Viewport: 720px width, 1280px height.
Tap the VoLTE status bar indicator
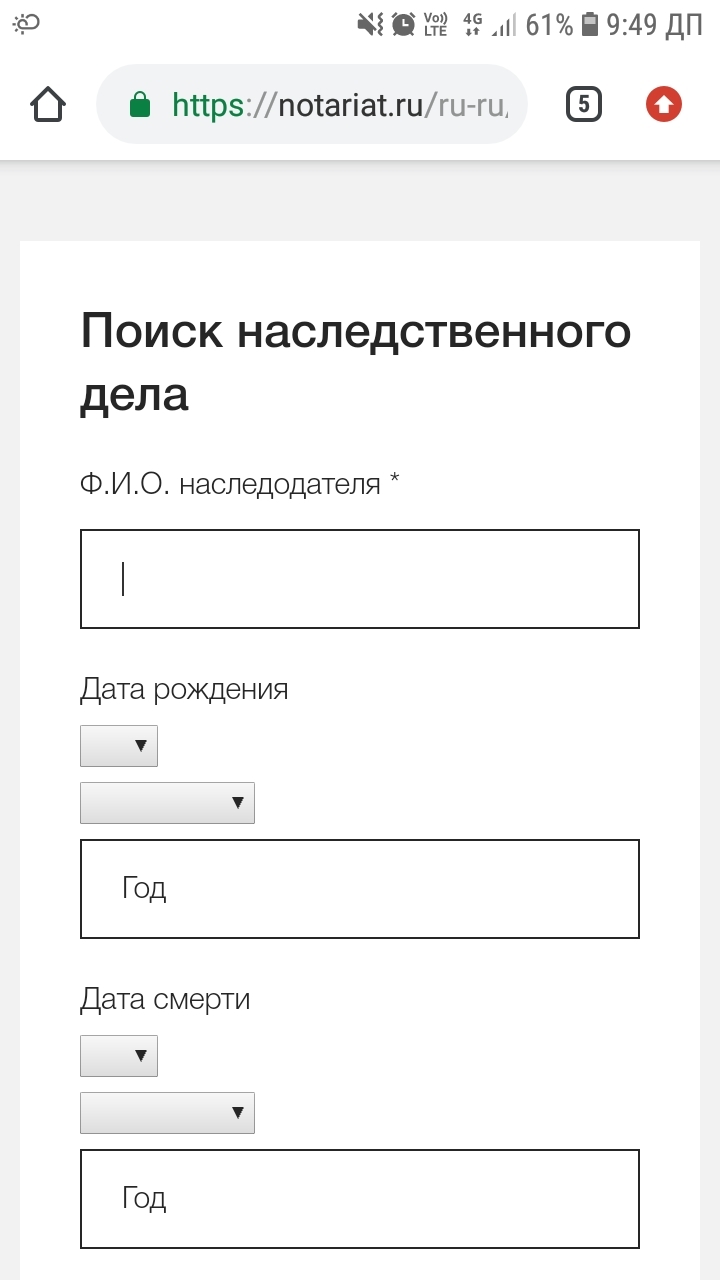435,24
